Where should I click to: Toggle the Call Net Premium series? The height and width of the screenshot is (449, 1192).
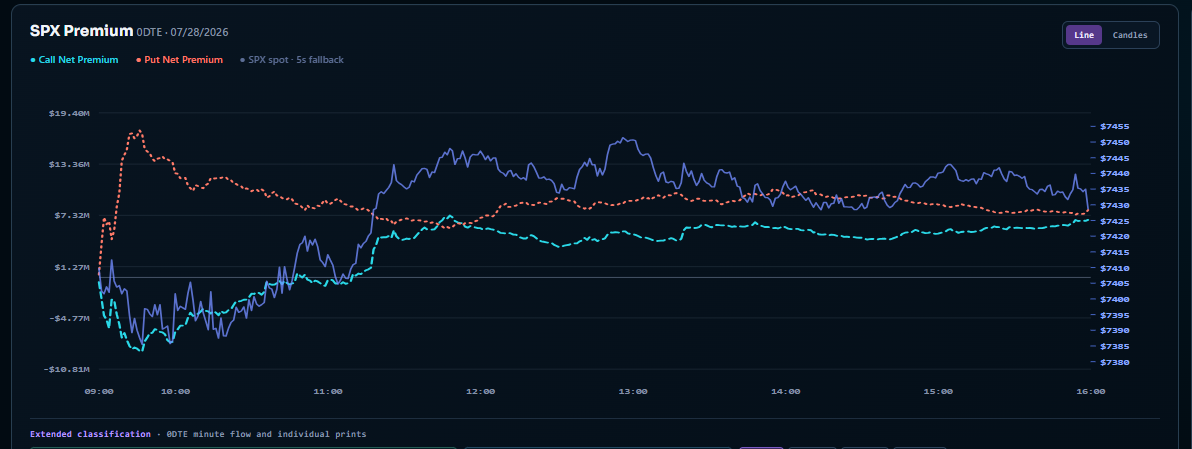click(x=74, y=59)
